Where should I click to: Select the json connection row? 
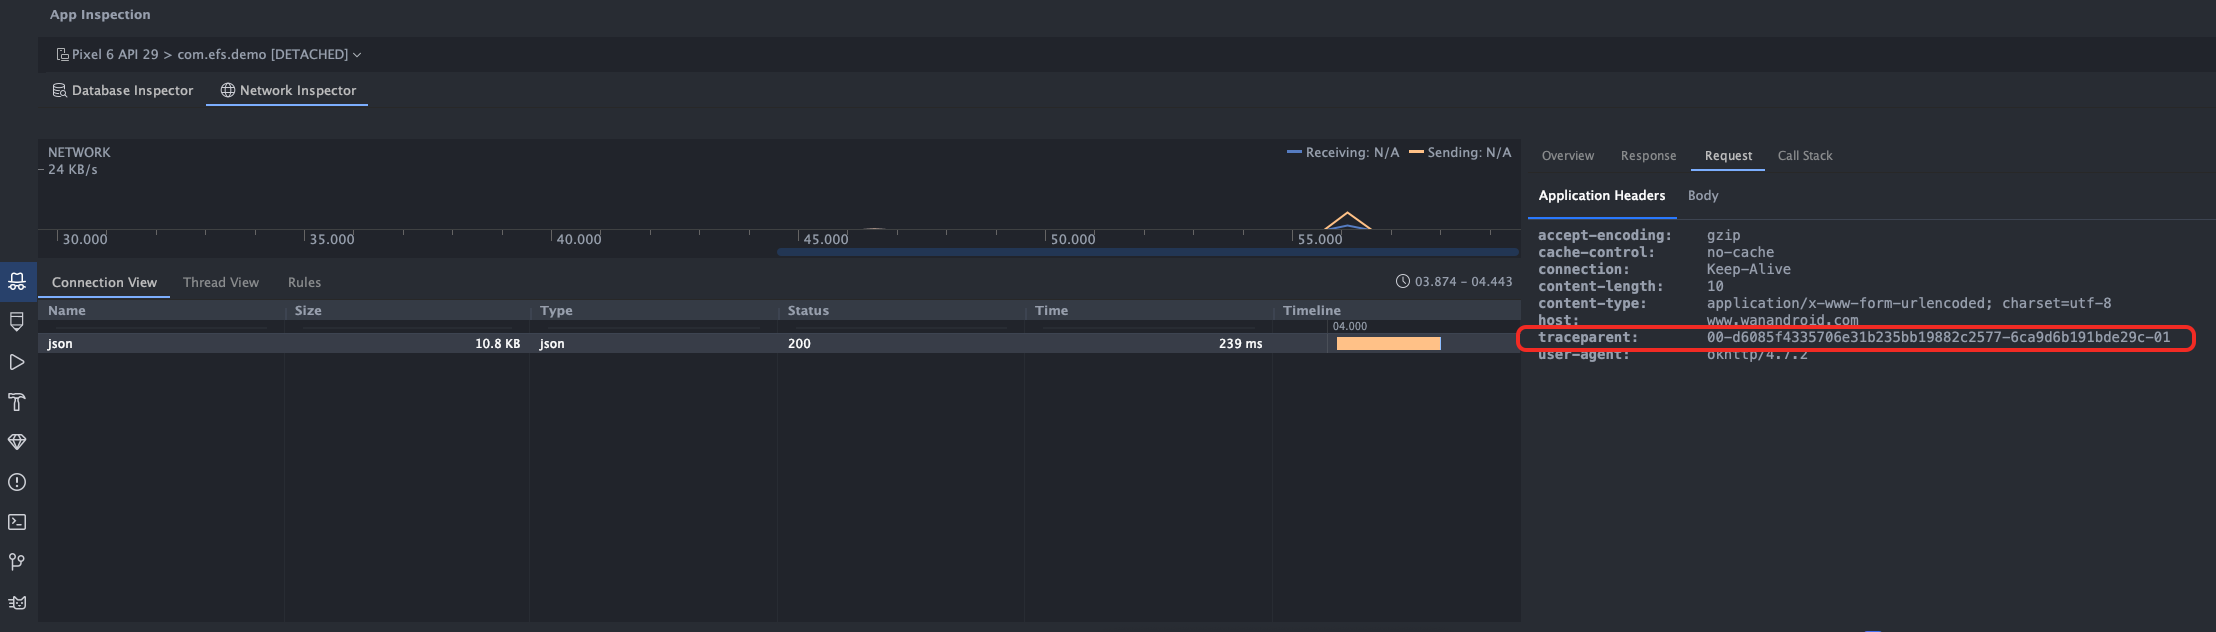pyautogui.click(x=780, y=343)
